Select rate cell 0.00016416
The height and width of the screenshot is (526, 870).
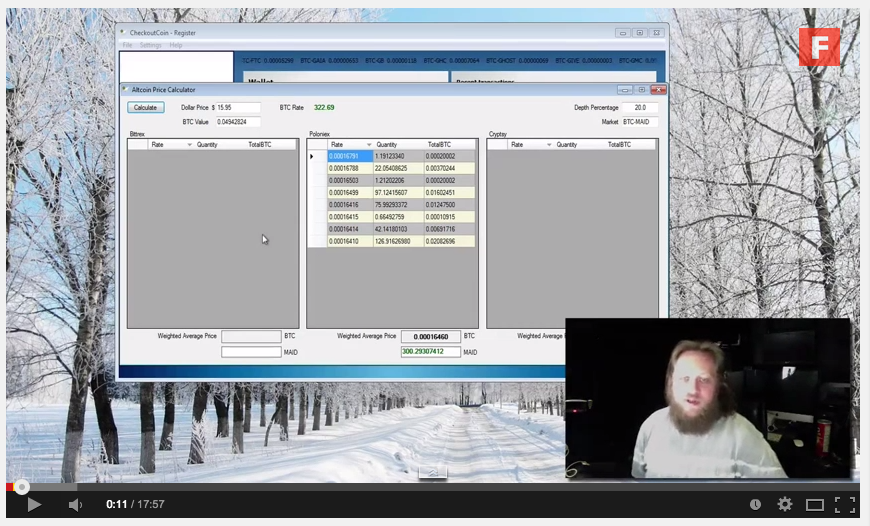click(x=350, y=205)
